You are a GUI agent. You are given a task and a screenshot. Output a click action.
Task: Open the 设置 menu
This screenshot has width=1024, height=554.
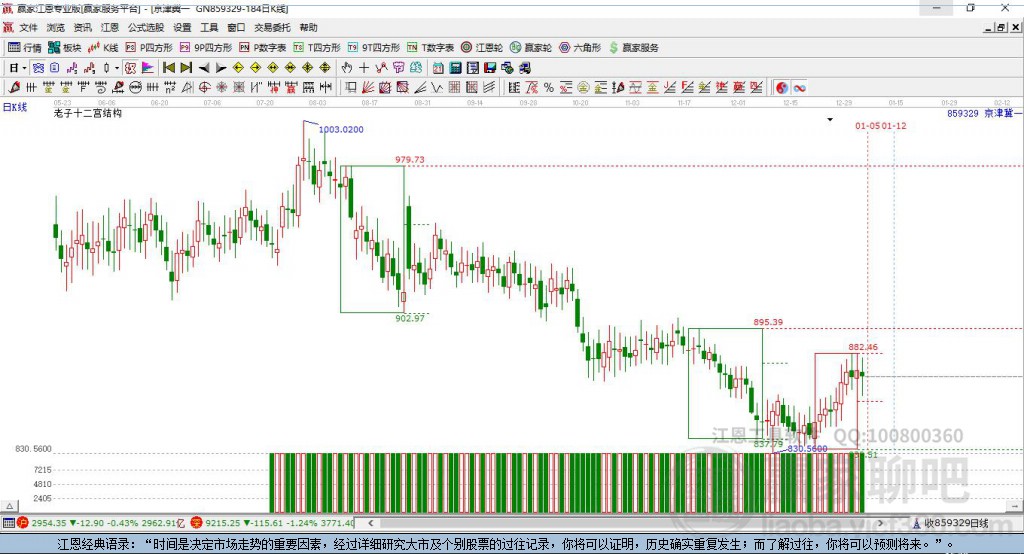point(182,27)
